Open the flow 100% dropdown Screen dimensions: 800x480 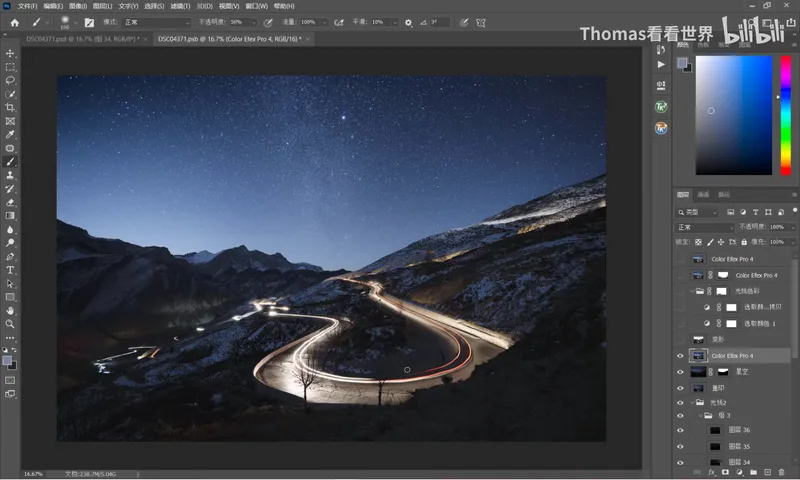[x=324, y=22]
